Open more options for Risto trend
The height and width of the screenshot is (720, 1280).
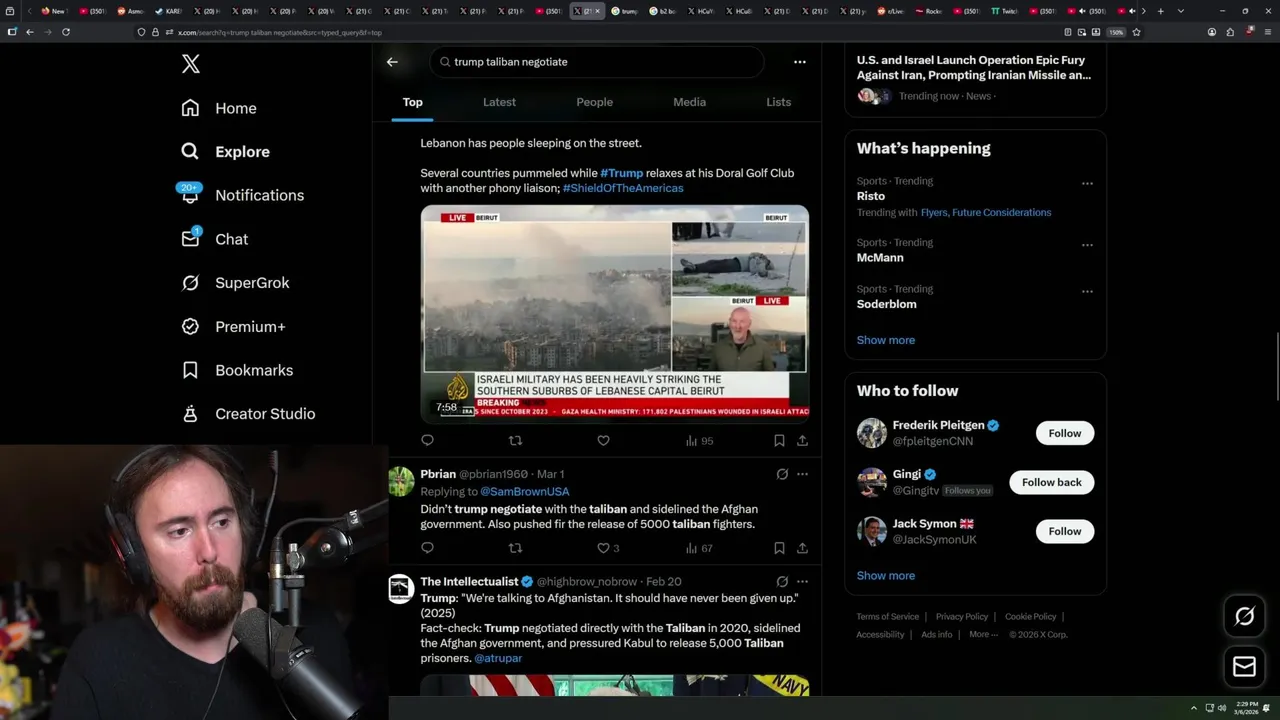(1087, 184)
